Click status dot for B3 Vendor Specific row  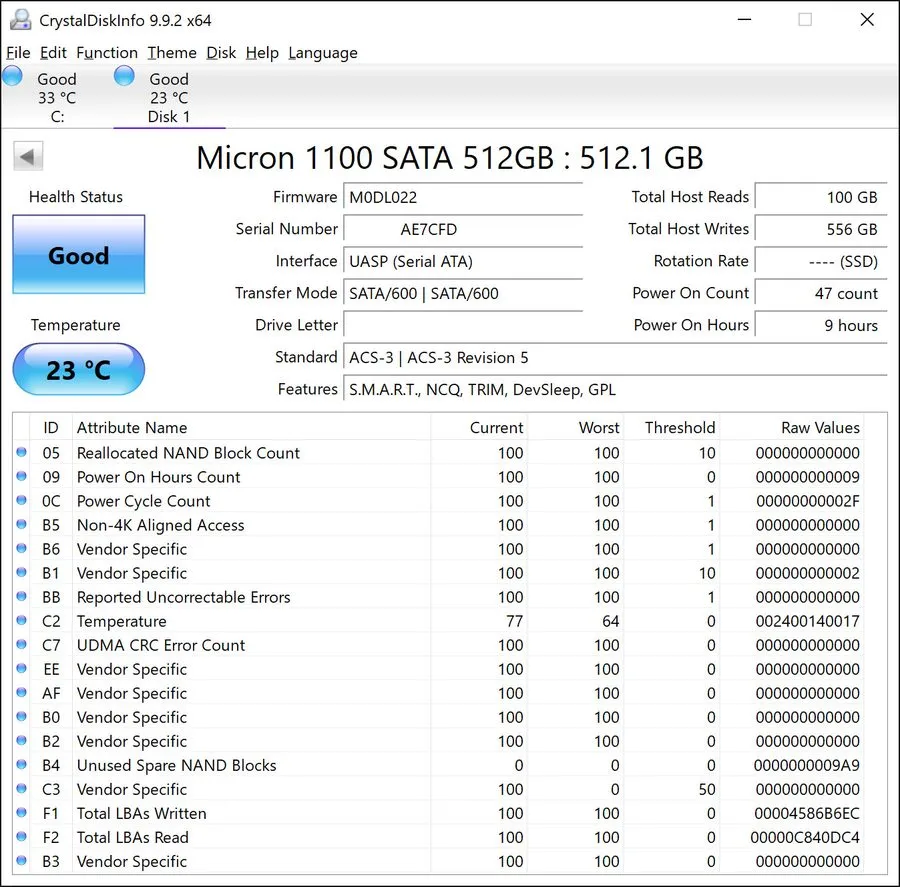[x=22, y=861]
